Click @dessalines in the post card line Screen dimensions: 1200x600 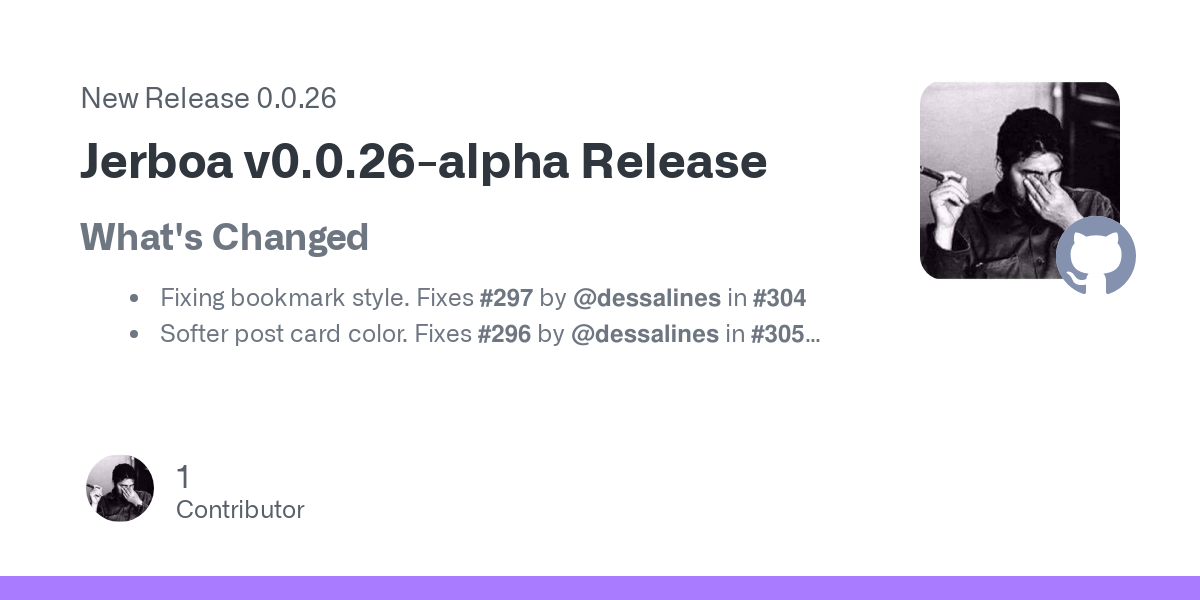(x=645, y=334)
